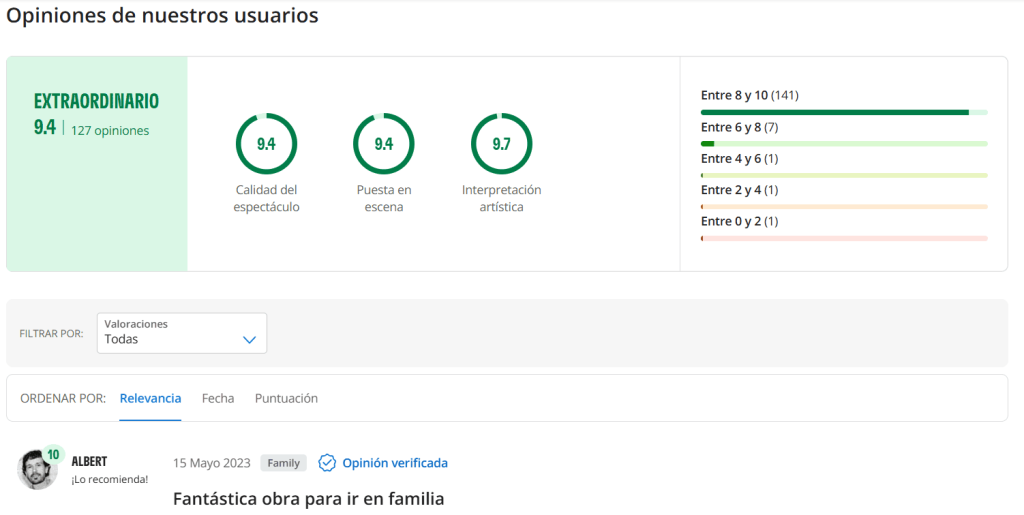Select the Entre 2 y 4 rating row

click(x=844, y=198)
